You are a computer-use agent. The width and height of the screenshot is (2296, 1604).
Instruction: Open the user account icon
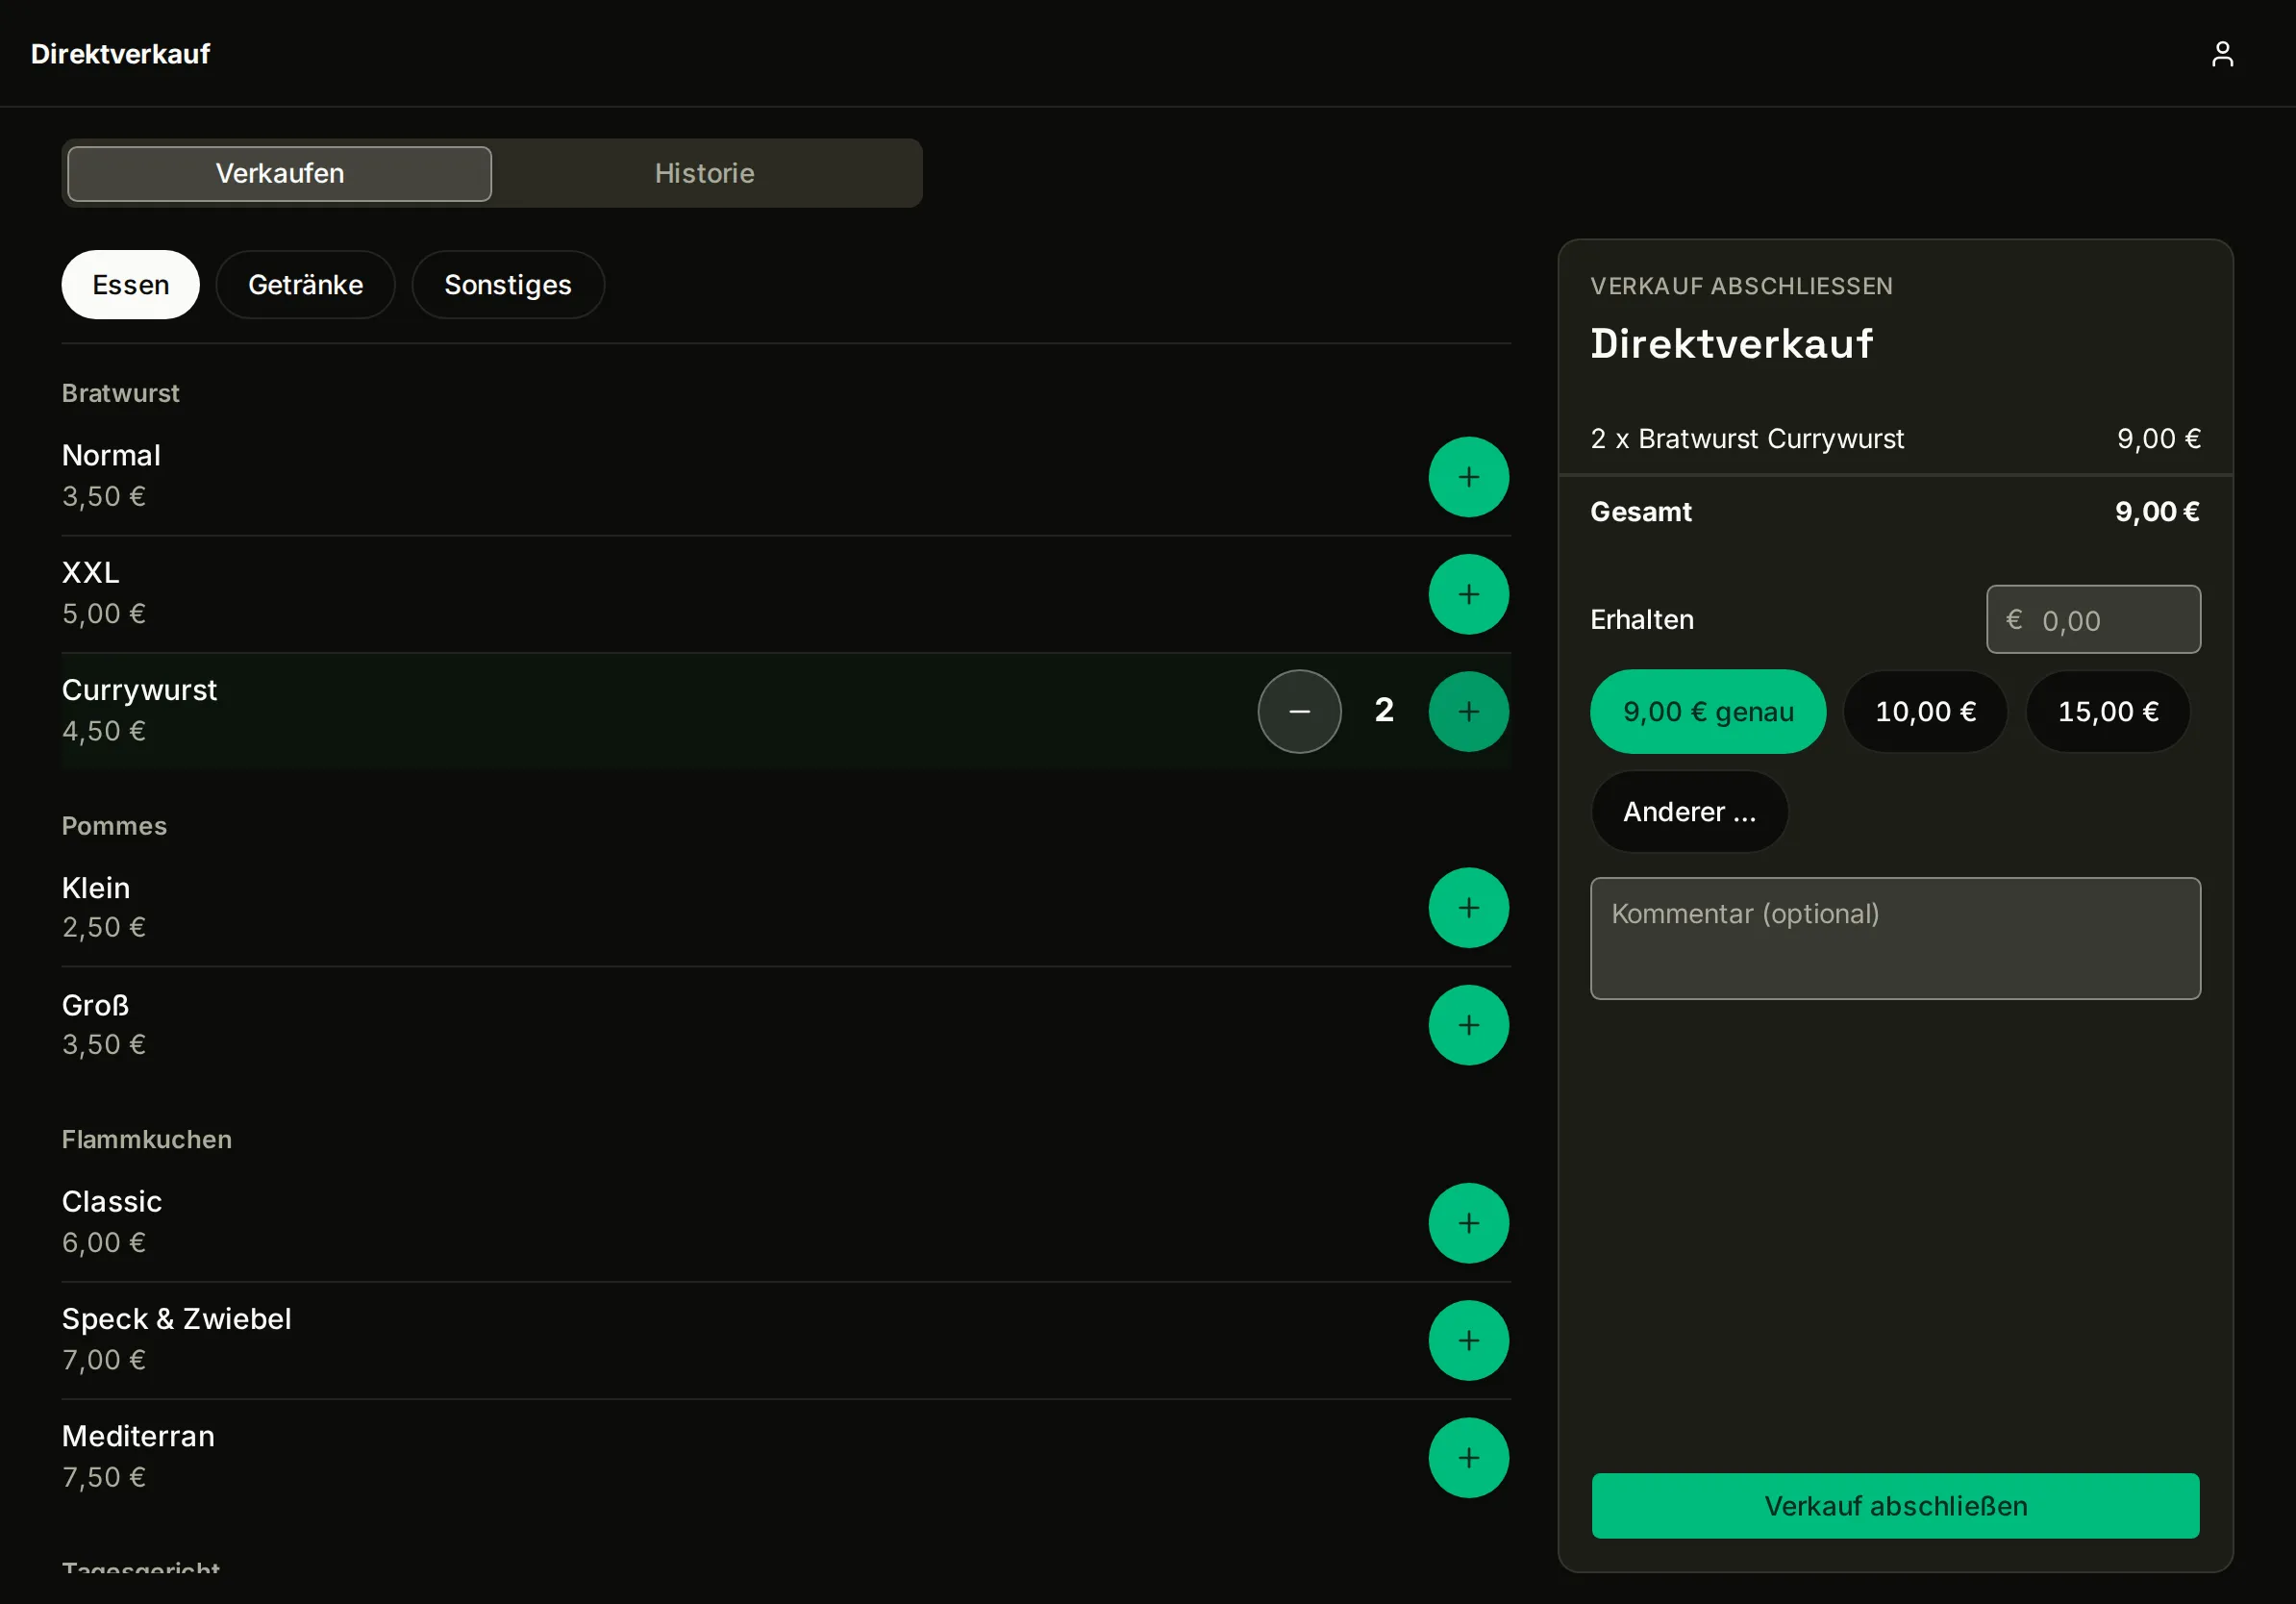[x=2222, y=53]
